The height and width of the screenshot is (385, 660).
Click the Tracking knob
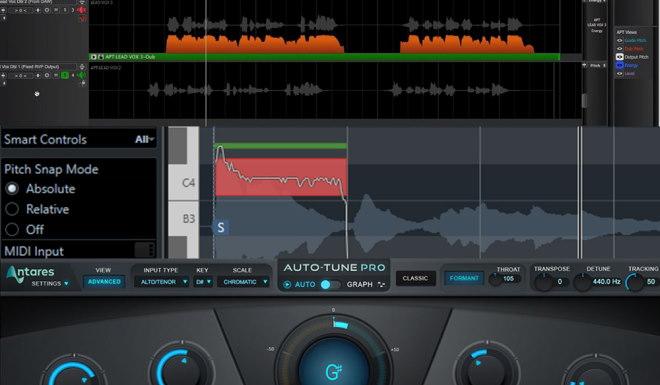pos(634,282)
